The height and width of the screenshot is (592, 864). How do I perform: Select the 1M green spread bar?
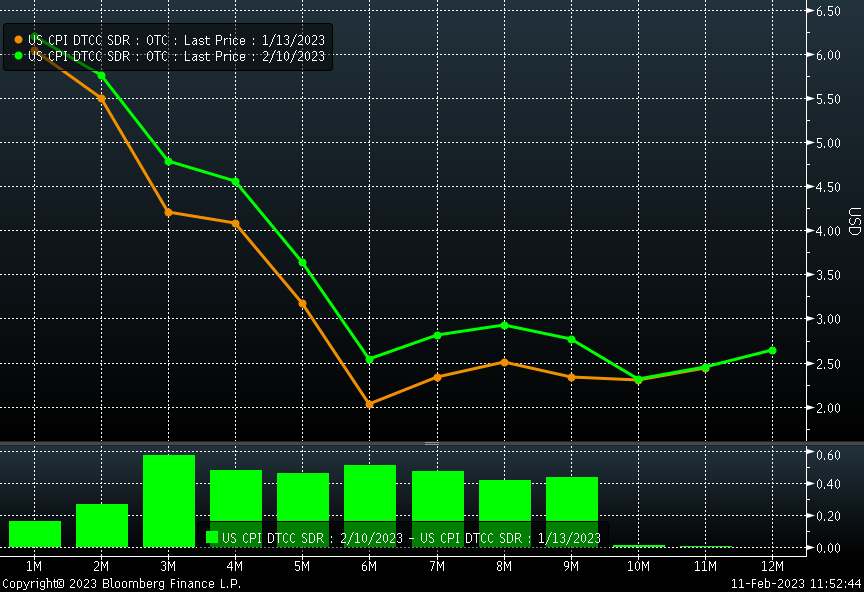(34, 534)
